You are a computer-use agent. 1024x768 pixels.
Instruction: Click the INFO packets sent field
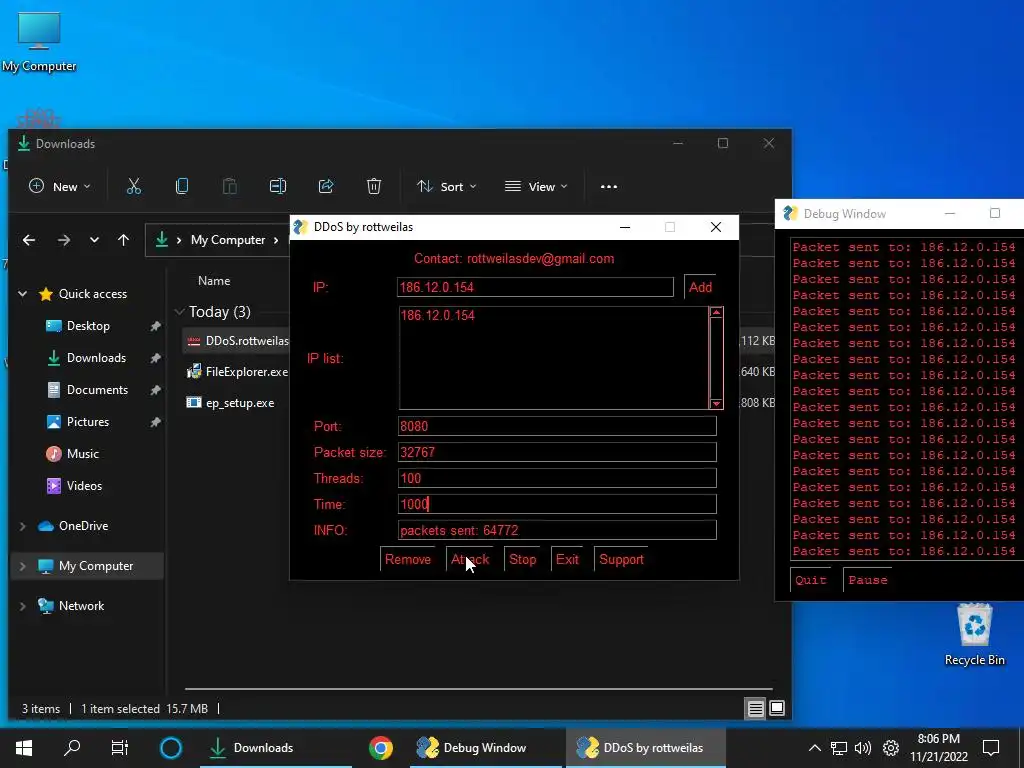click(x=557, y=530)
